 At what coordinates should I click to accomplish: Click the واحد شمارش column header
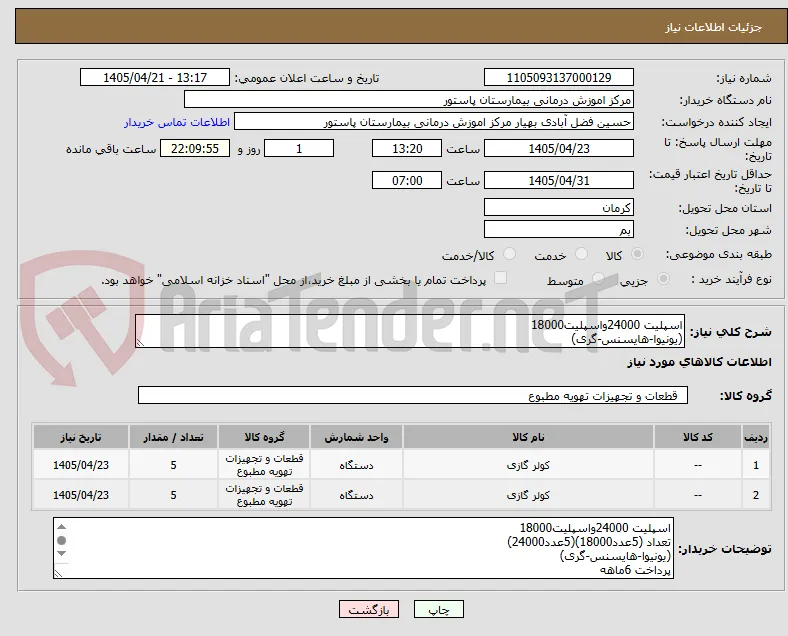[x=356, y=437]
